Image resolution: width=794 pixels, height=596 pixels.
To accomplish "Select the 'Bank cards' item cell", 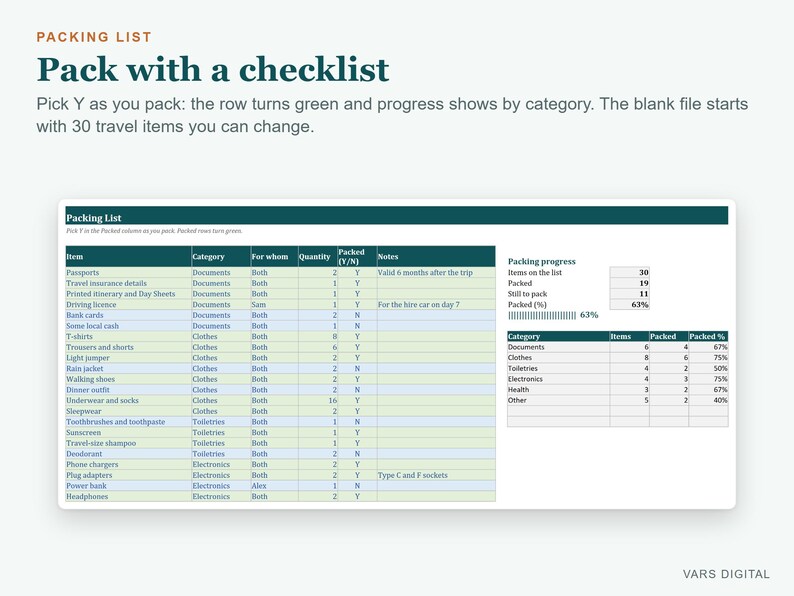I will pos(128,315).
